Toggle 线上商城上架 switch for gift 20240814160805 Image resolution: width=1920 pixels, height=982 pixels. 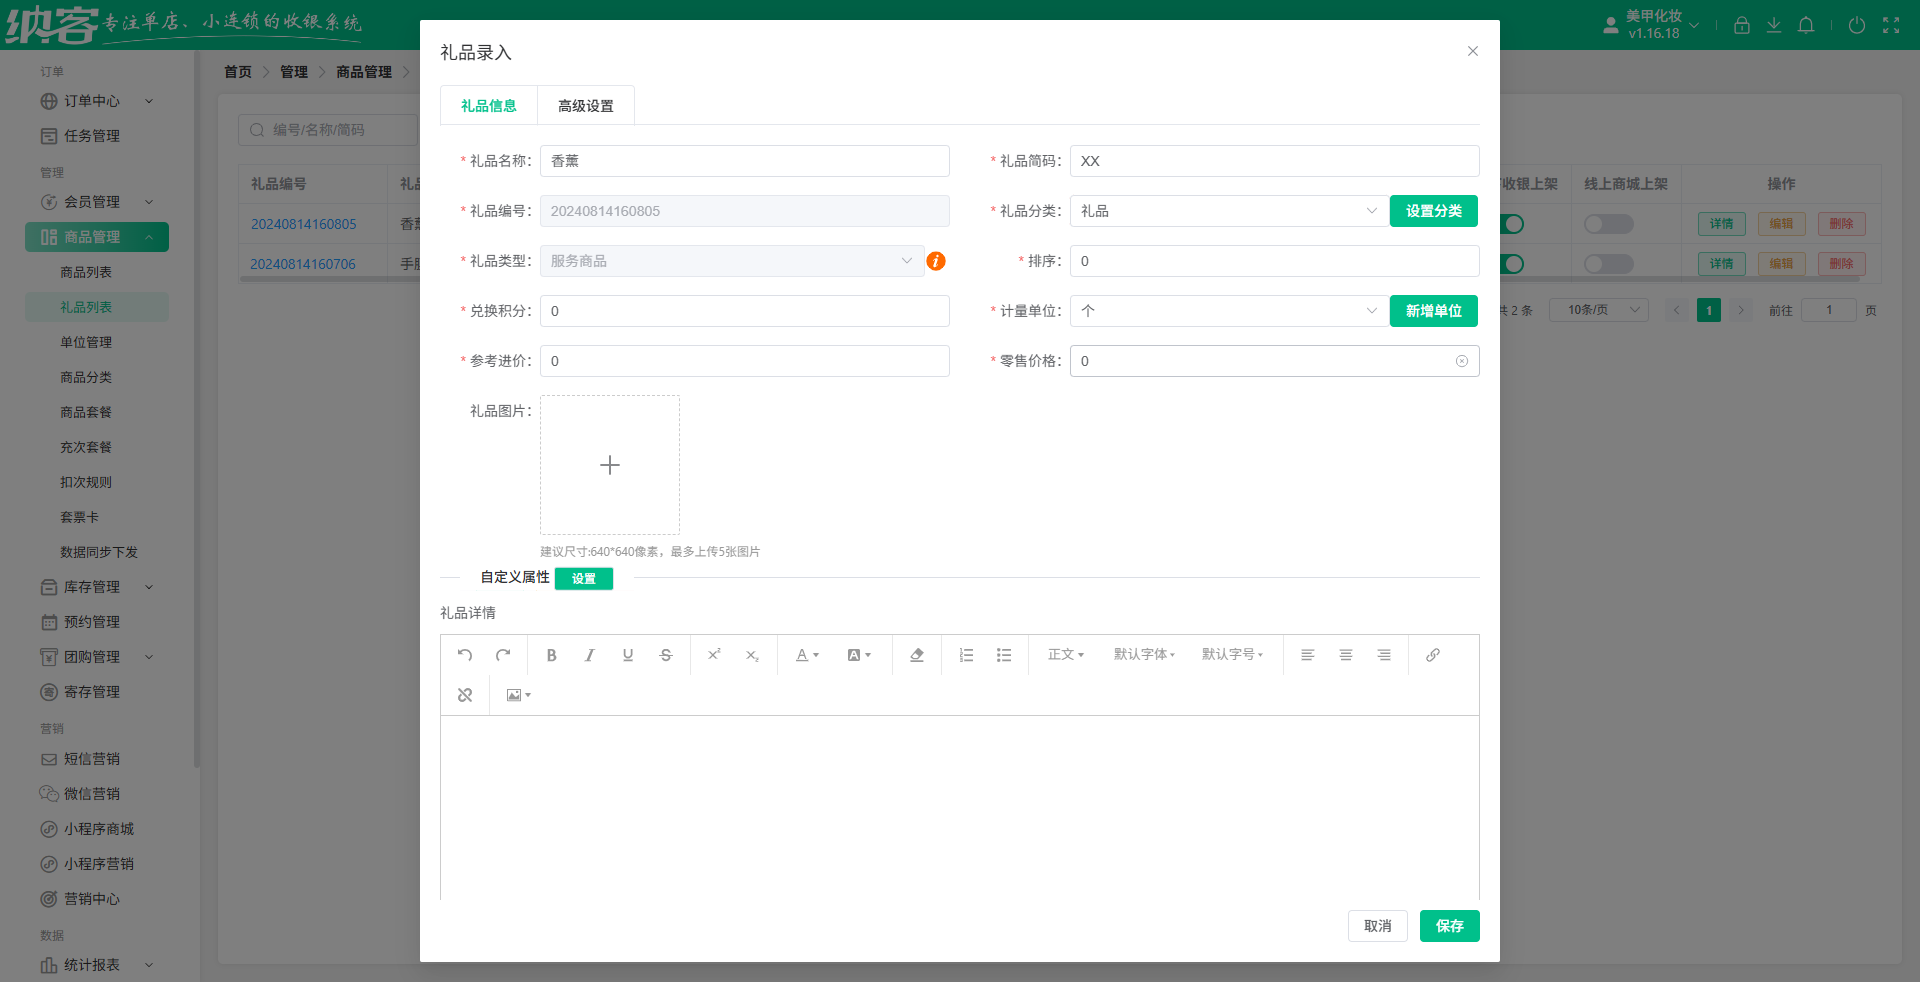[x=1608, y=224]
